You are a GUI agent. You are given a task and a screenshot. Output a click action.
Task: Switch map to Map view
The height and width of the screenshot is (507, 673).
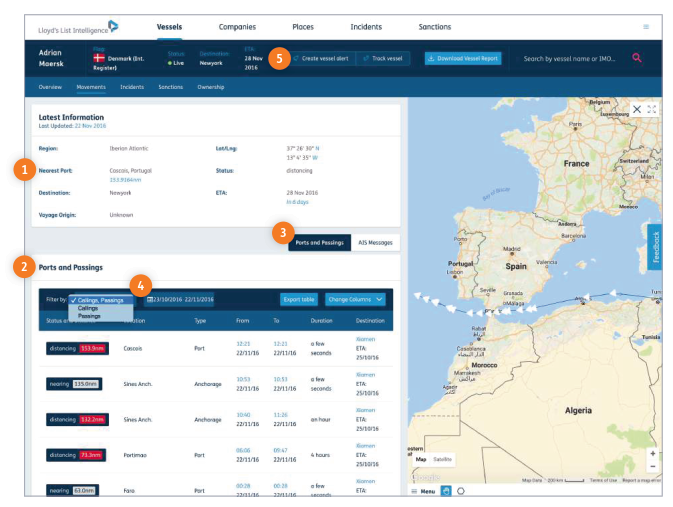click(x=421, y=459)
